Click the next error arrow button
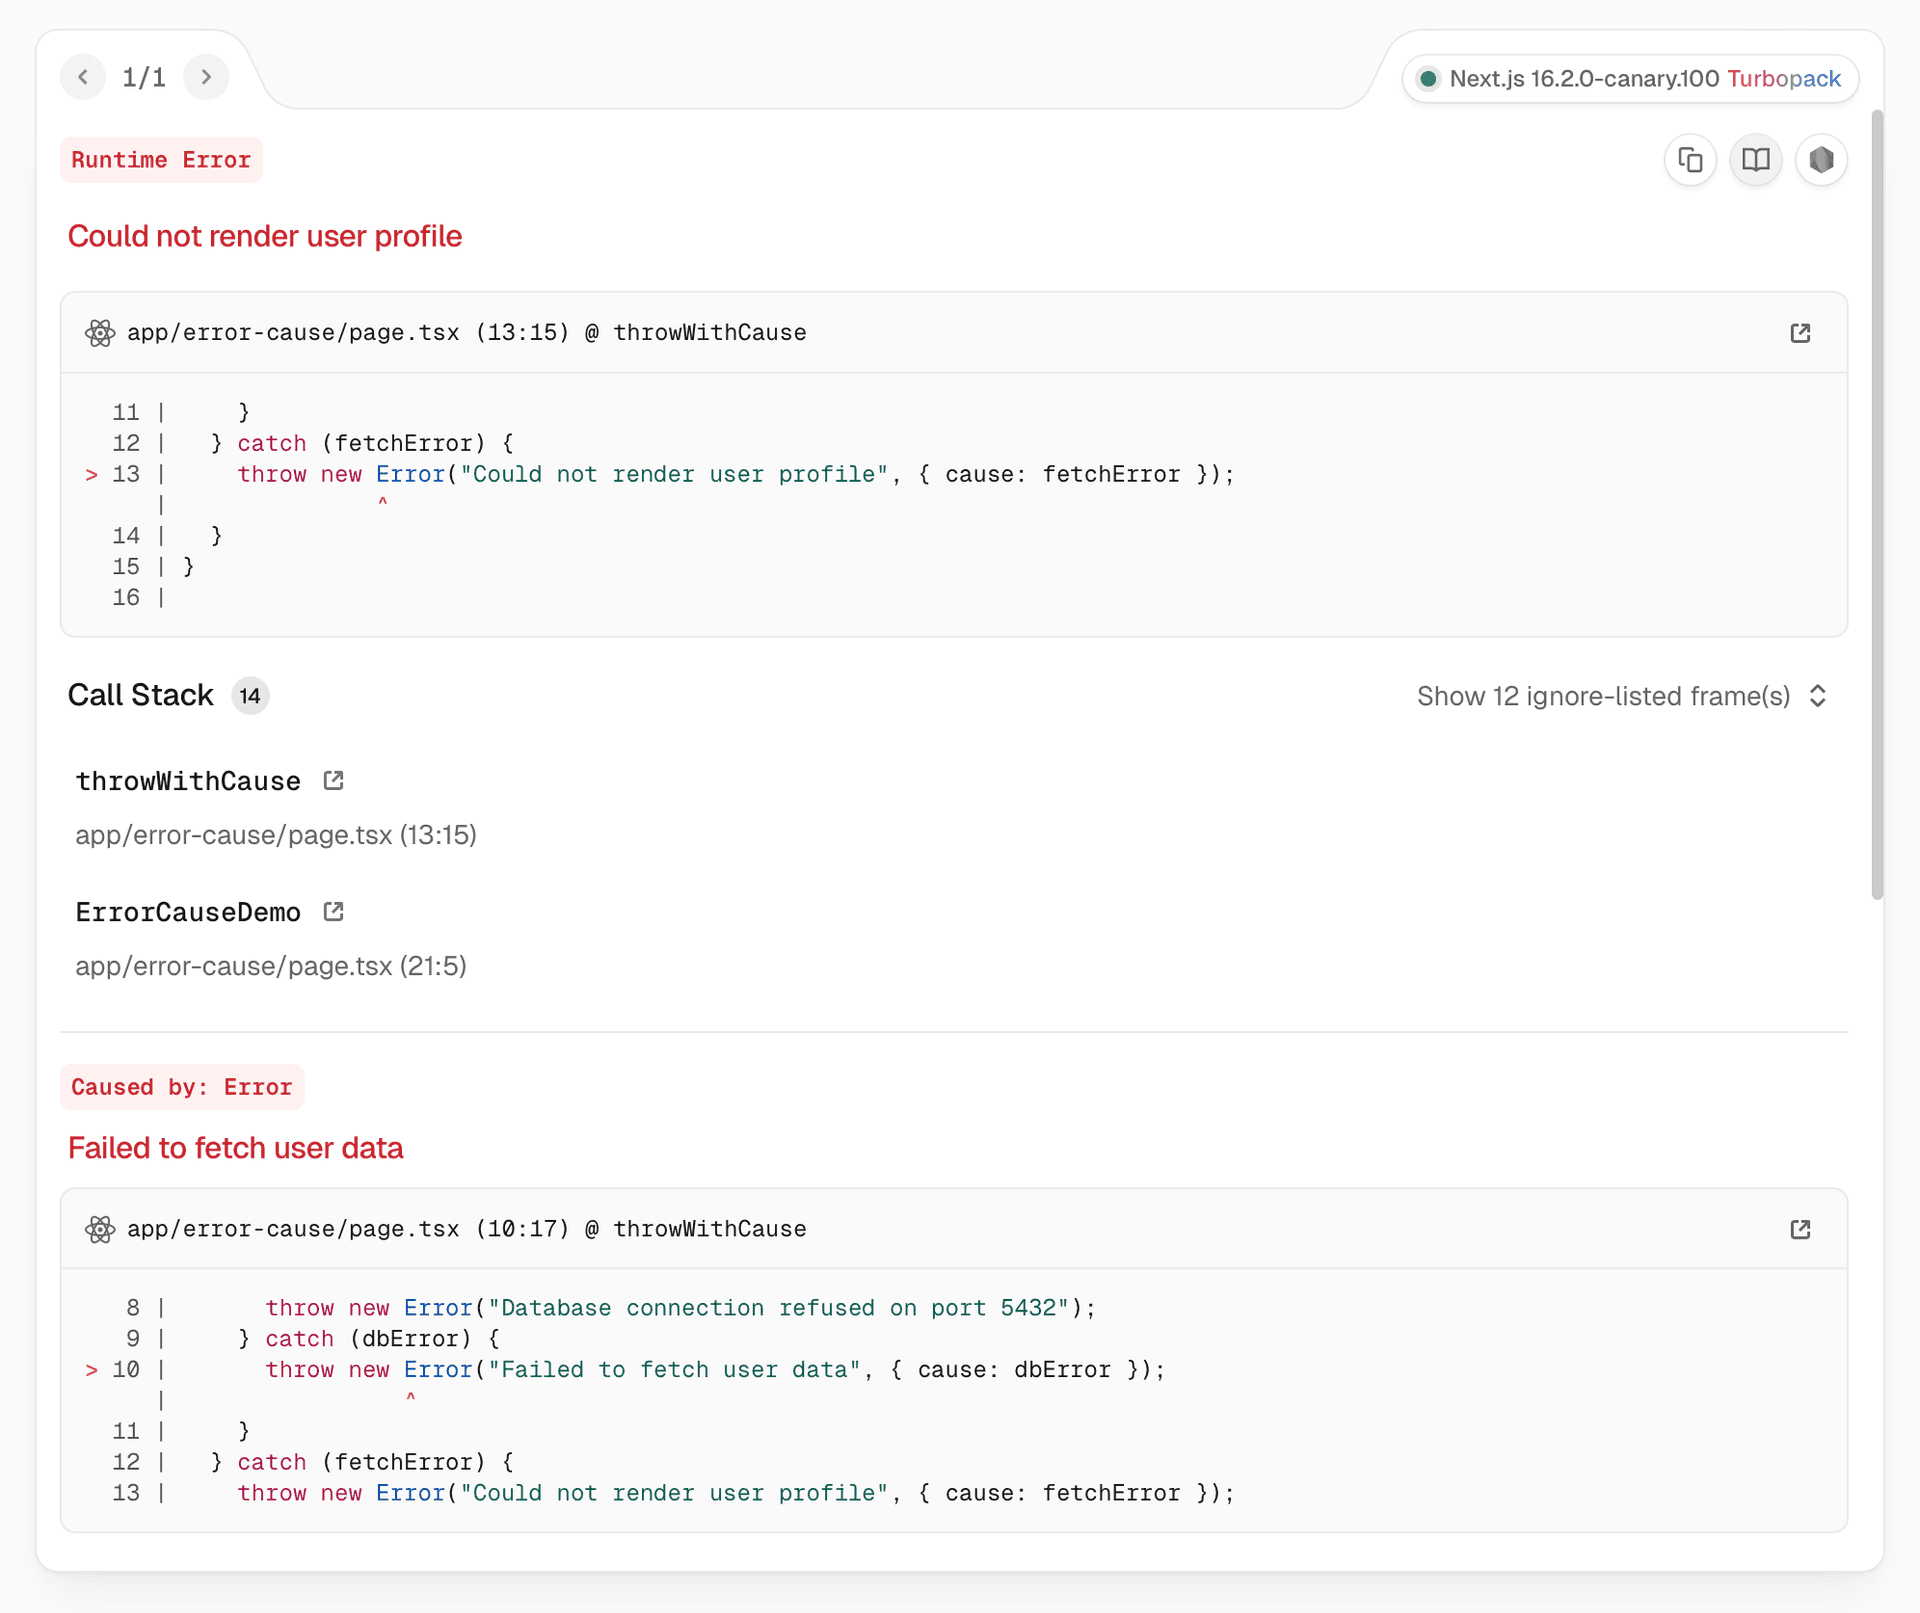Image resolution: width=1920 pixels, height=1613 pixels. [206, 77]
